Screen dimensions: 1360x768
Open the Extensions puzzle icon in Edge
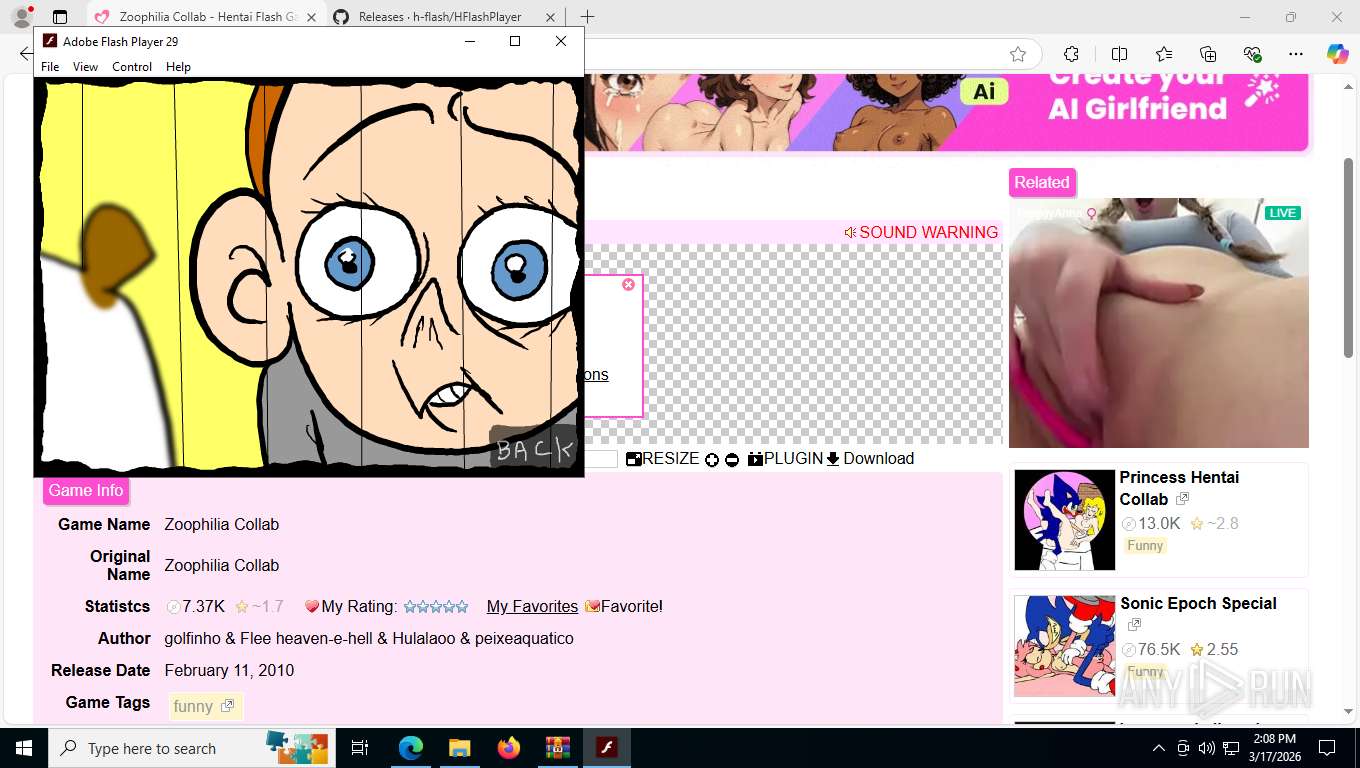tap(1071, 54)
